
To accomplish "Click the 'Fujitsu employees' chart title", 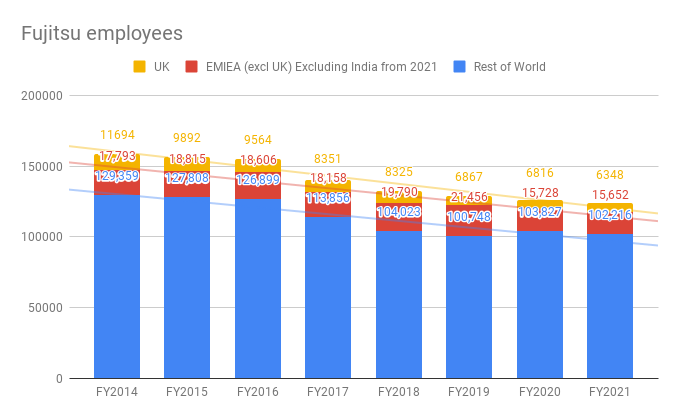I will tap(102, 34).
